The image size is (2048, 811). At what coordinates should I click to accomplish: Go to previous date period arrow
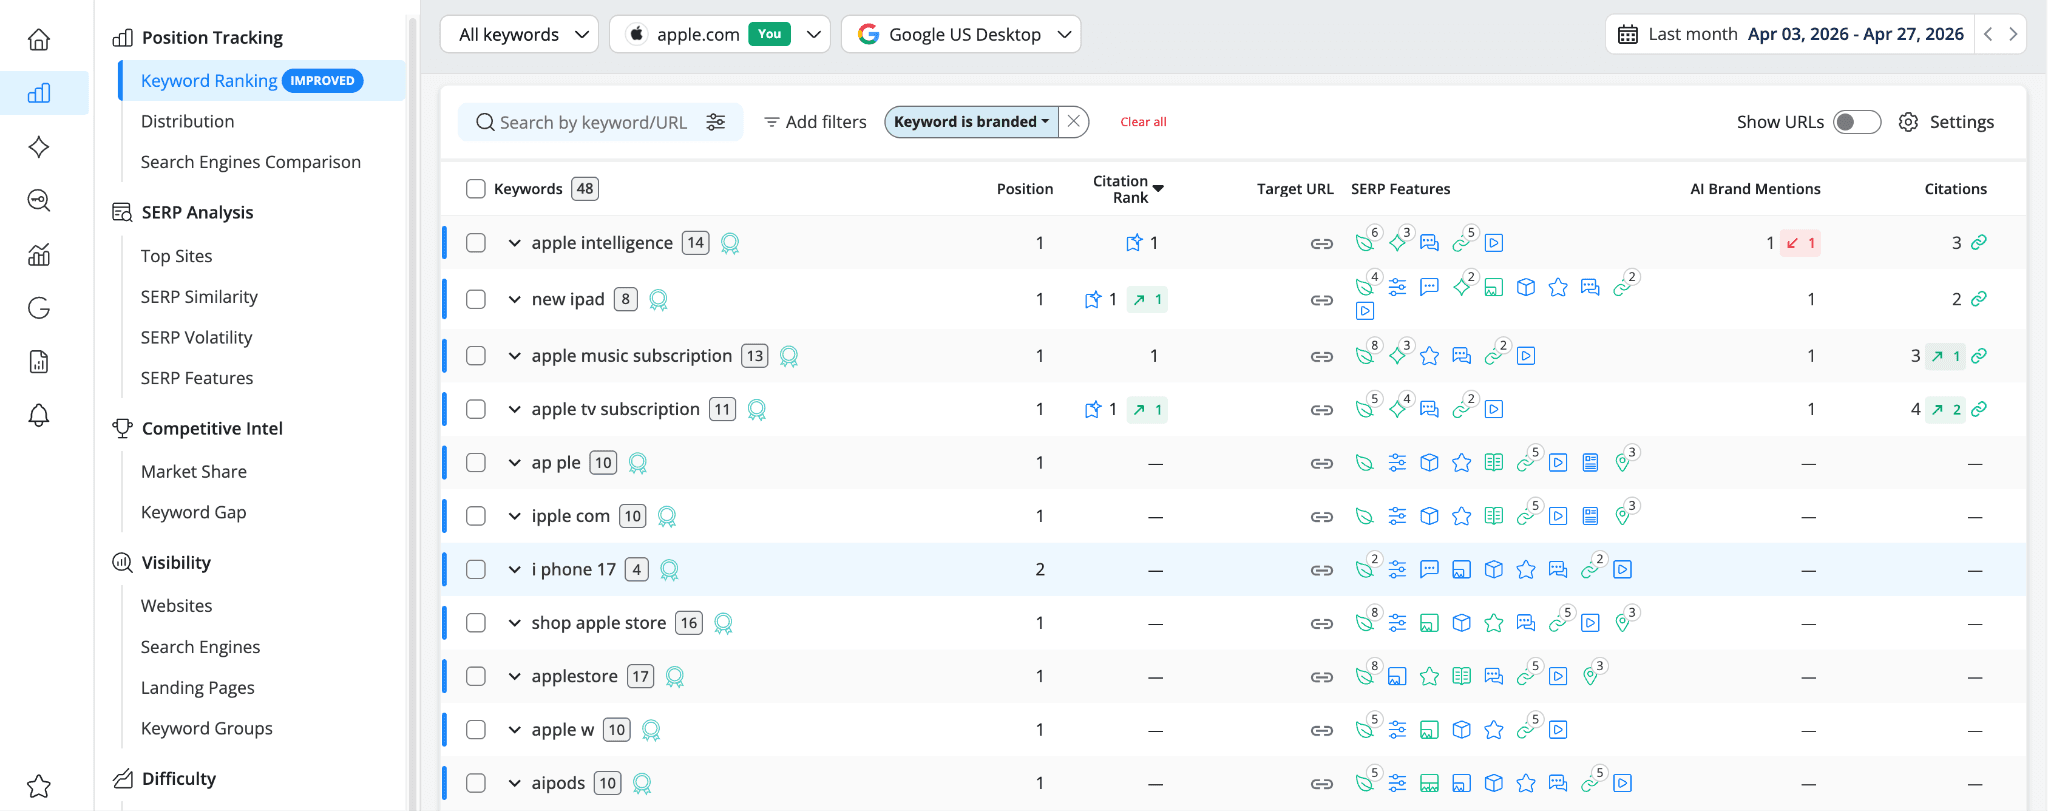1988,34
